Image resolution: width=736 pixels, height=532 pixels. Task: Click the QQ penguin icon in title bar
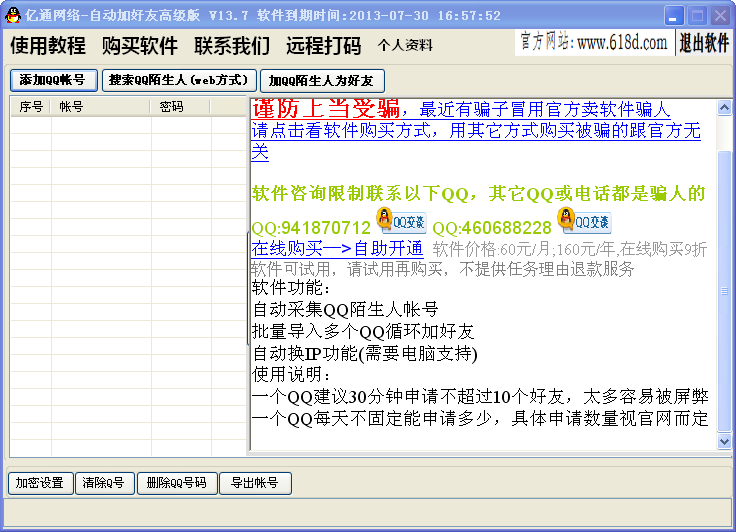coord(13,15)
